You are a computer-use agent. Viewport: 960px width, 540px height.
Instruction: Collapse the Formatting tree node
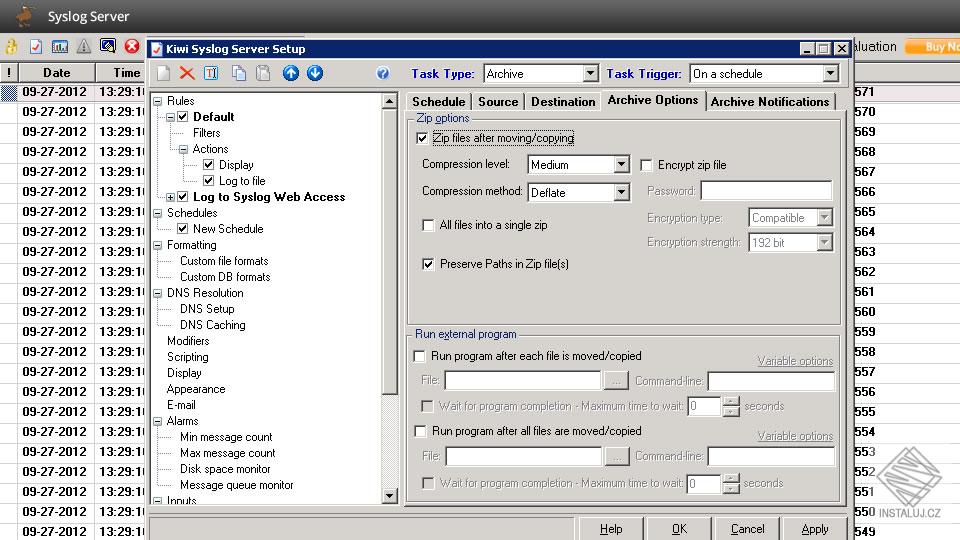[157, 245]
